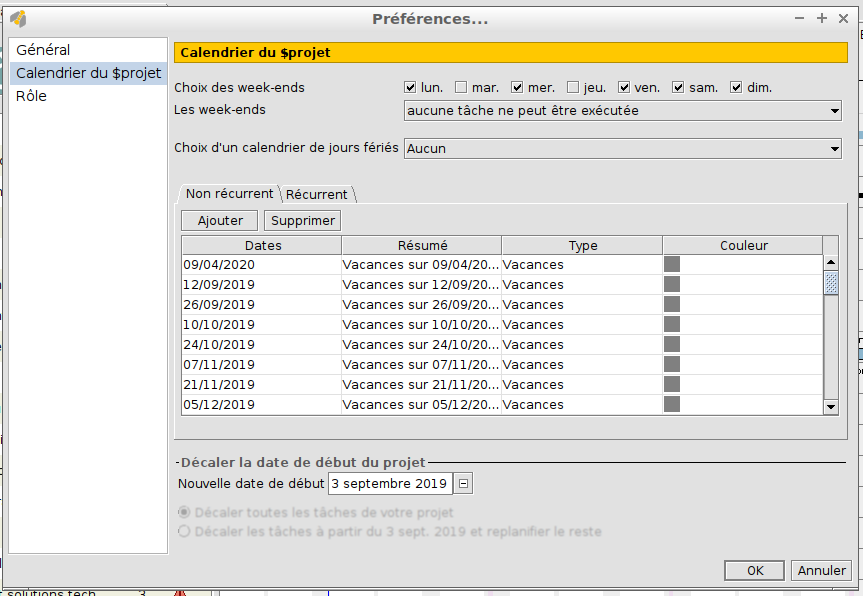
Task: Toggle the sam. weekend checkbox
Action: 678,88
